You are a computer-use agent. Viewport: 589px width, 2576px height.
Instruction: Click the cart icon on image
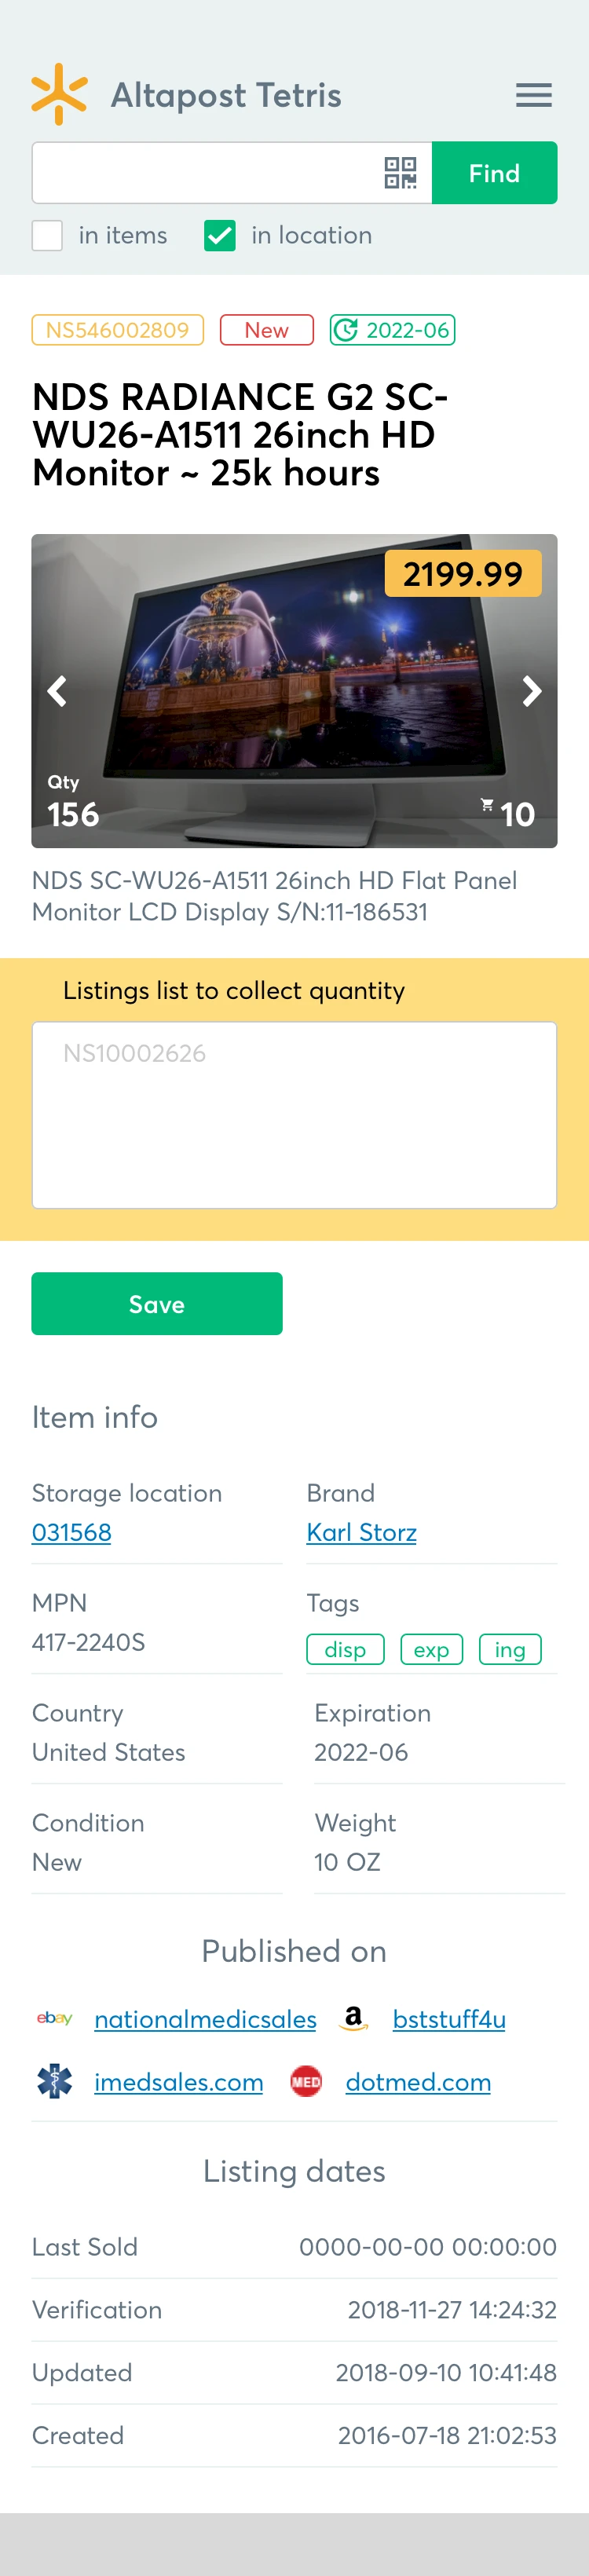pyautogui.click(x=487, y=805)
